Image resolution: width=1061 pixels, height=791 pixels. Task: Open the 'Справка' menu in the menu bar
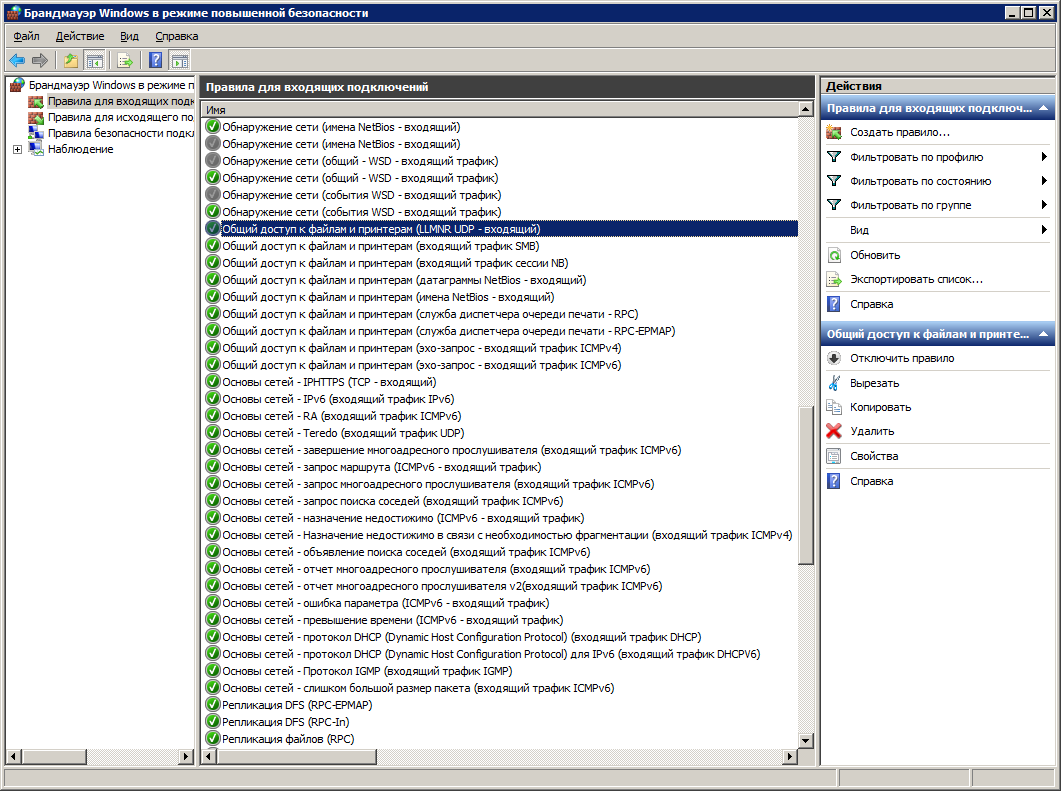(x=177, y=37)
